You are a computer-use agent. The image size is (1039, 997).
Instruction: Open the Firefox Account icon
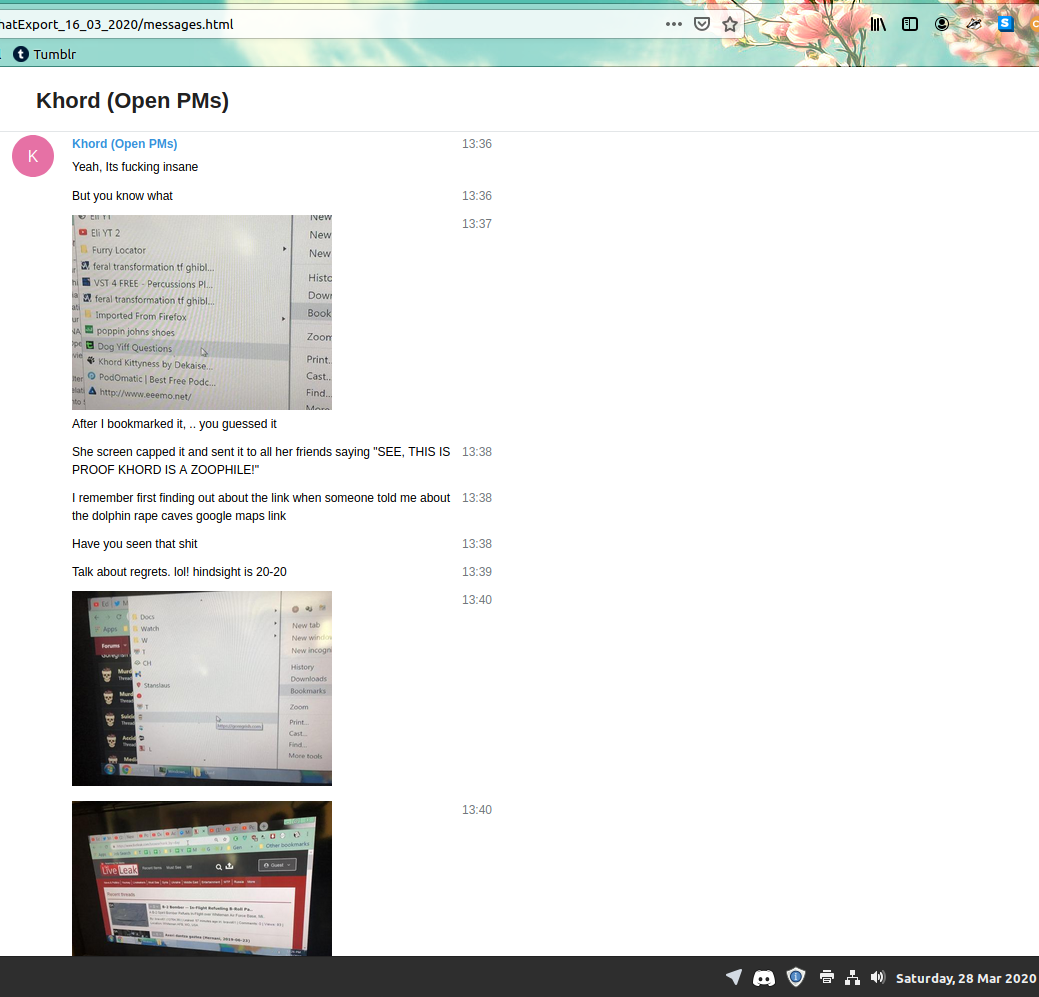[x=942, y=25]
